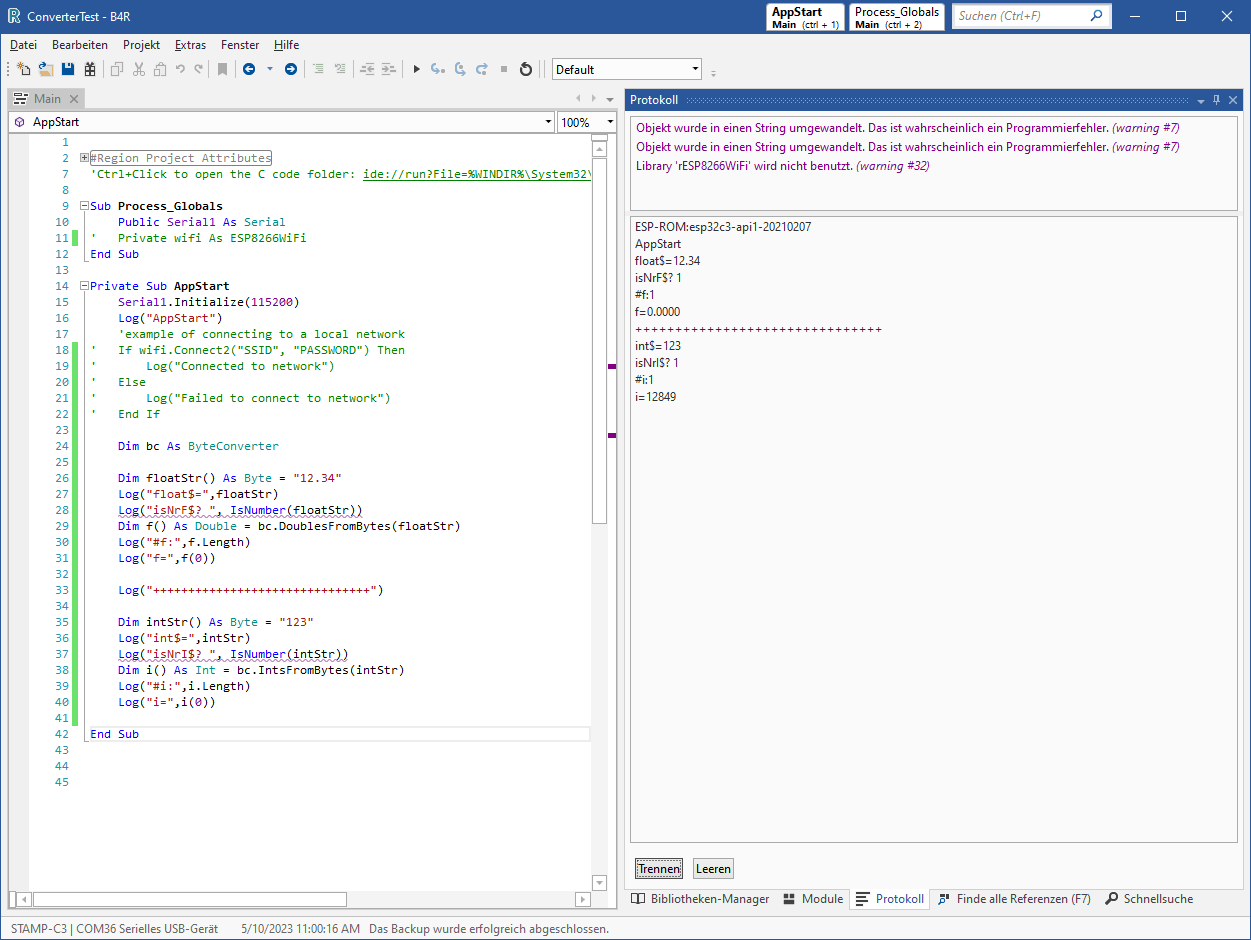Open the 100% zoom dropdown
Image resolution: width=1251 pixels, height=940 pixels.
609,122
